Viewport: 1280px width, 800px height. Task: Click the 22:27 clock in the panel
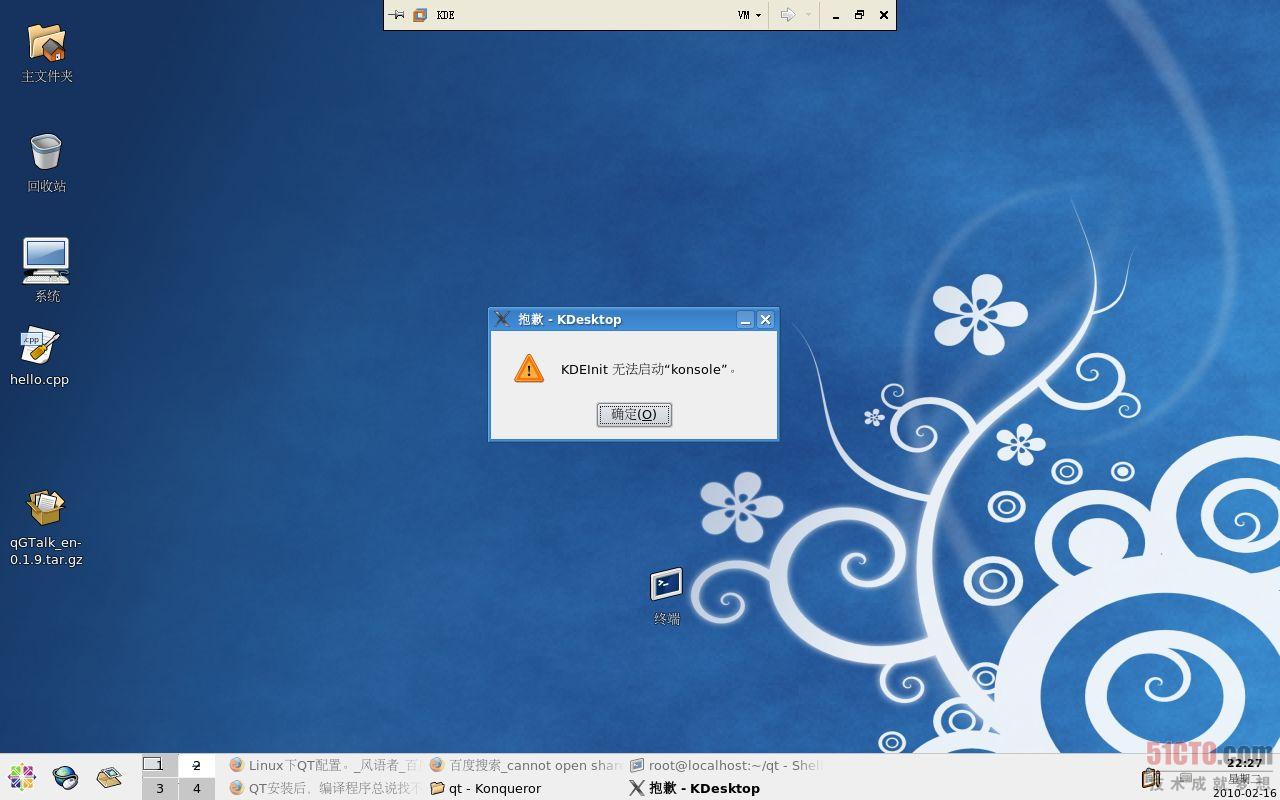(1244, 763)
